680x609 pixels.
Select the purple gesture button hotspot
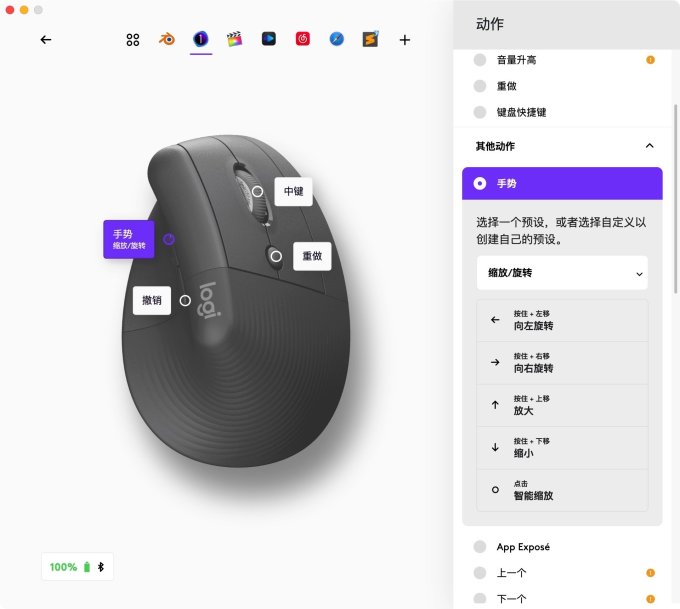point(169,239)
